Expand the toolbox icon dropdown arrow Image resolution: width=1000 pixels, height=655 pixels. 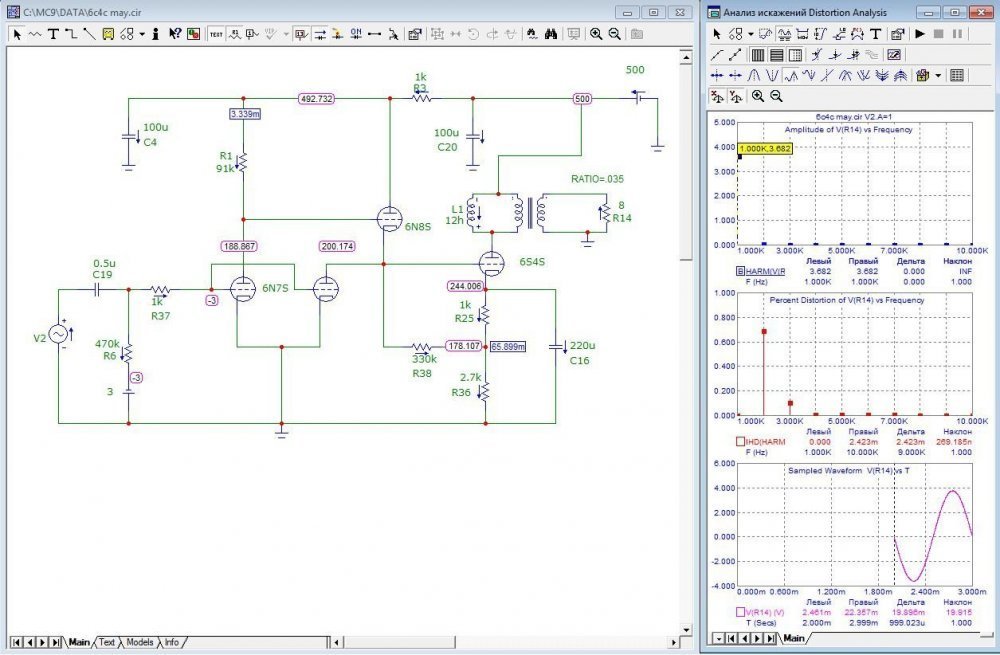[x=938, y=76]
